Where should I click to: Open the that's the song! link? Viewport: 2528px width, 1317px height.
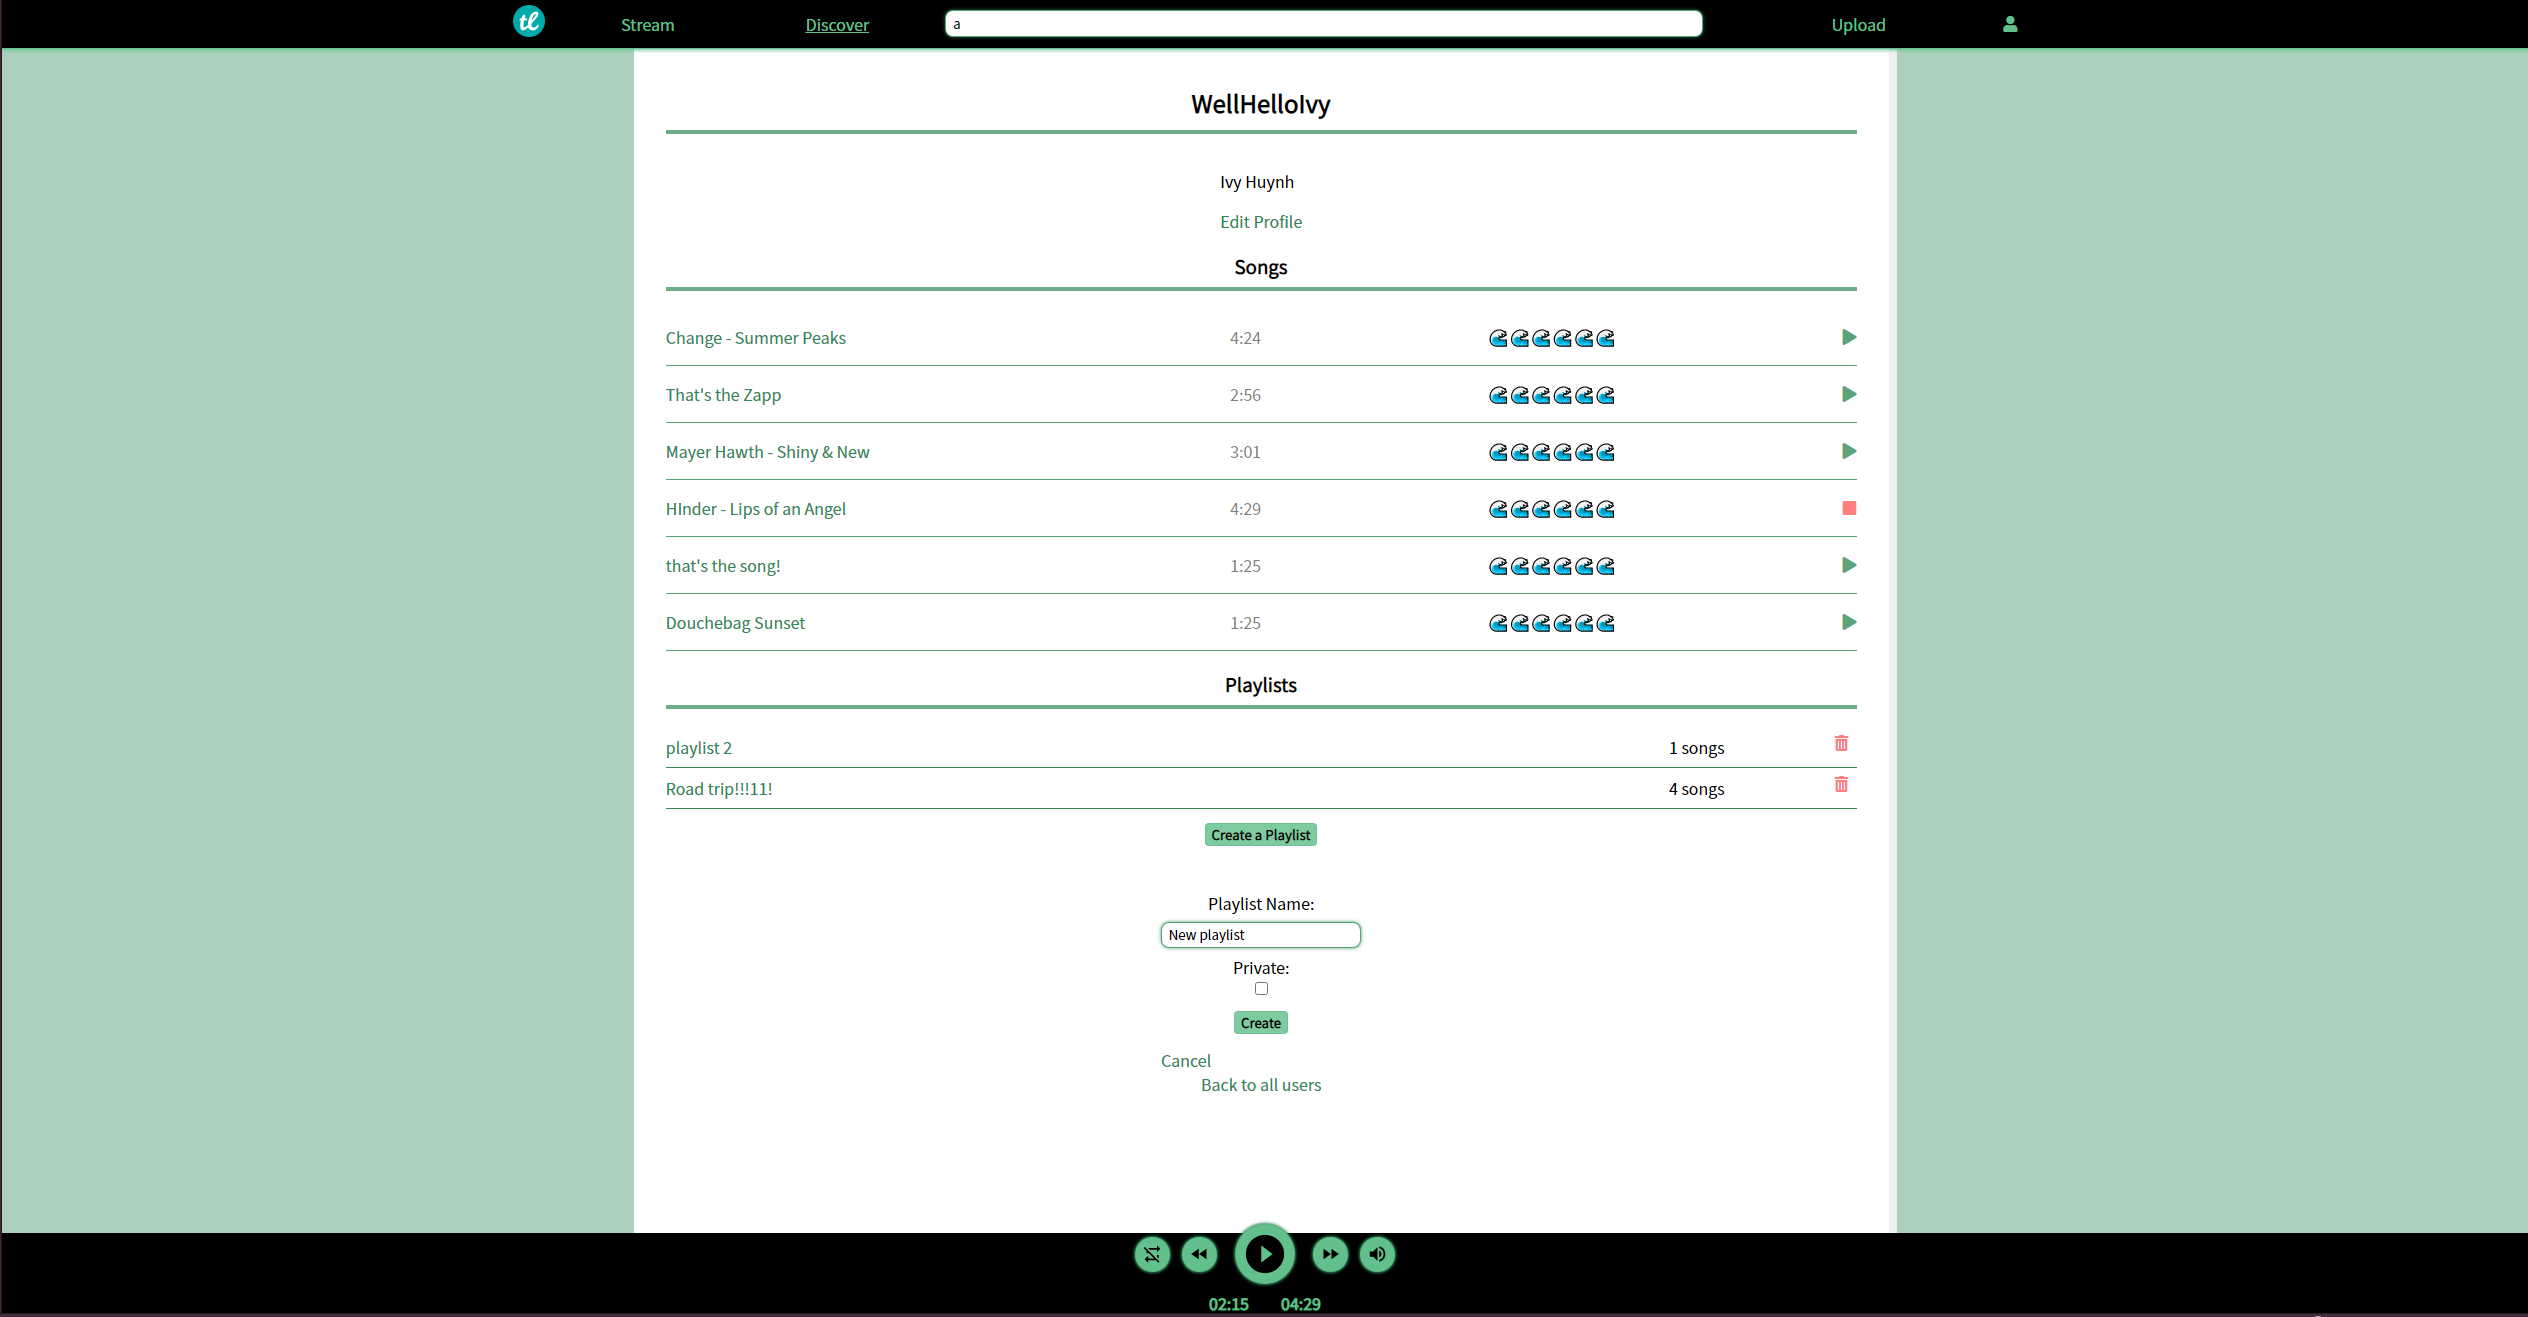723,566
